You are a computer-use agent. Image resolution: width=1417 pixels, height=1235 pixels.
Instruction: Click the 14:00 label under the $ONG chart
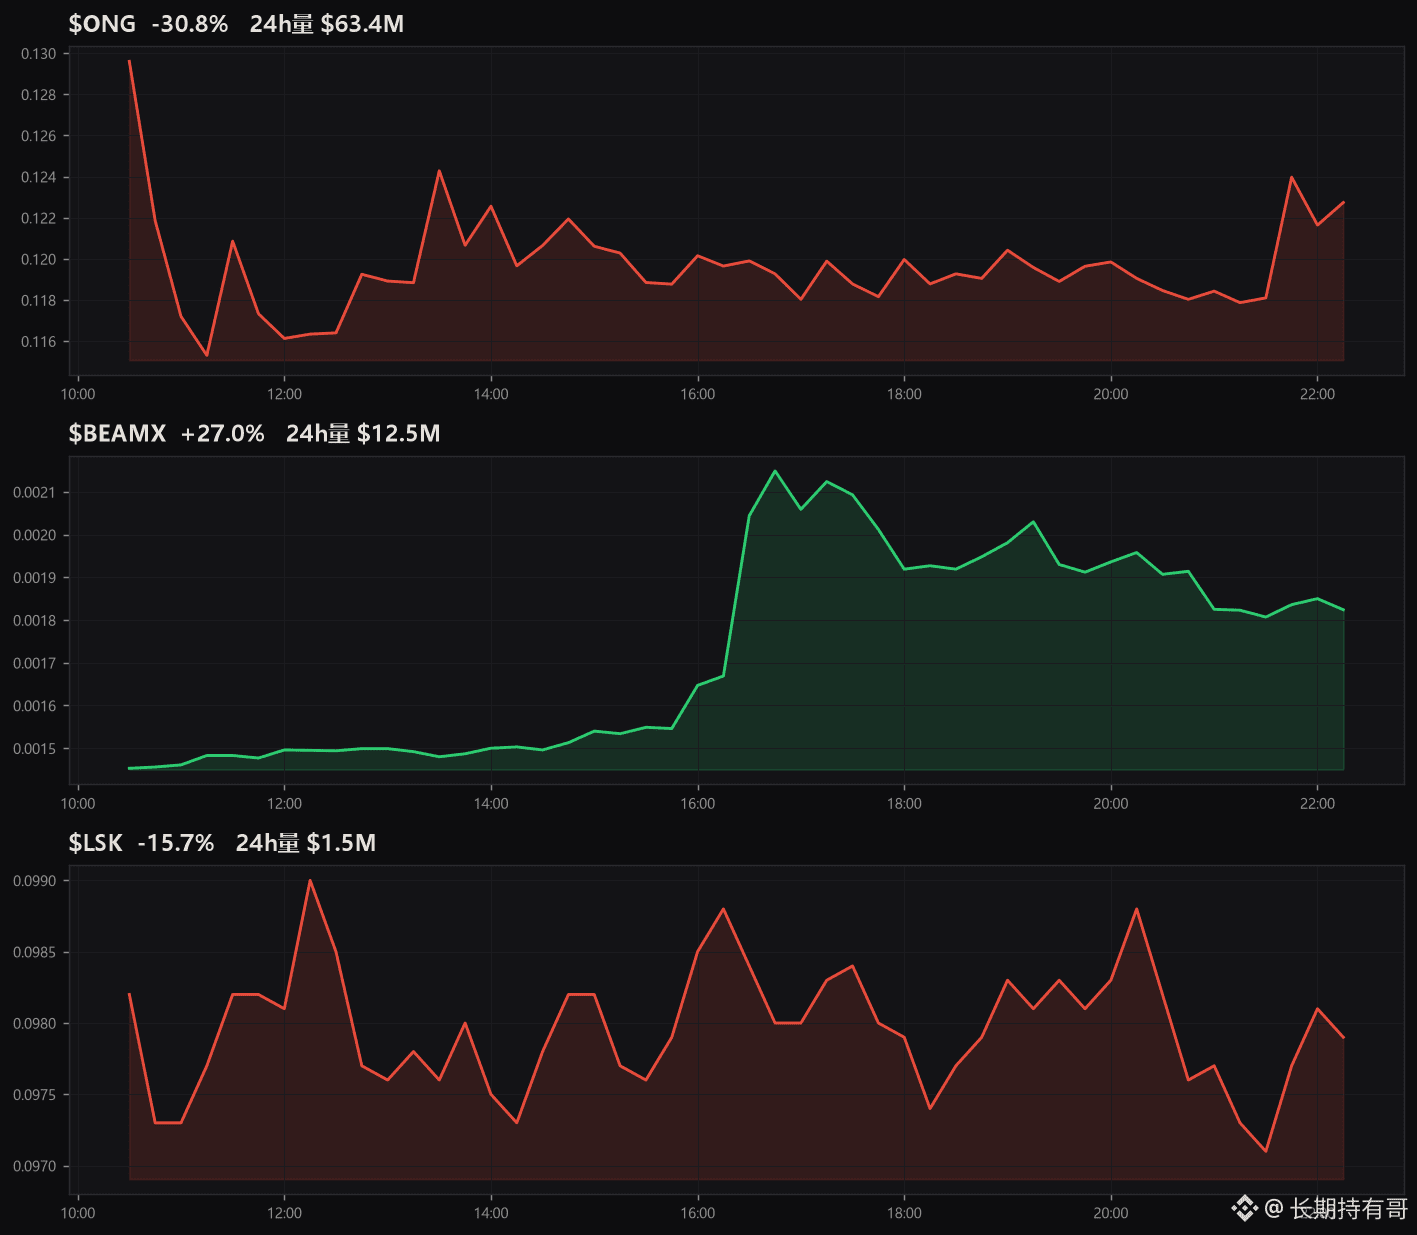pos(491,394)
